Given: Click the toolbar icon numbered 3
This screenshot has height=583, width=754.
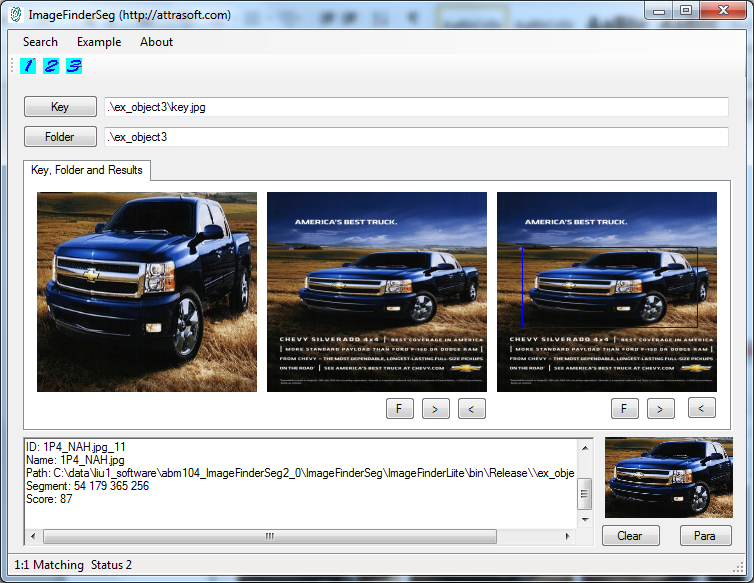Looking at the screenshot, I should coord(74,66).
